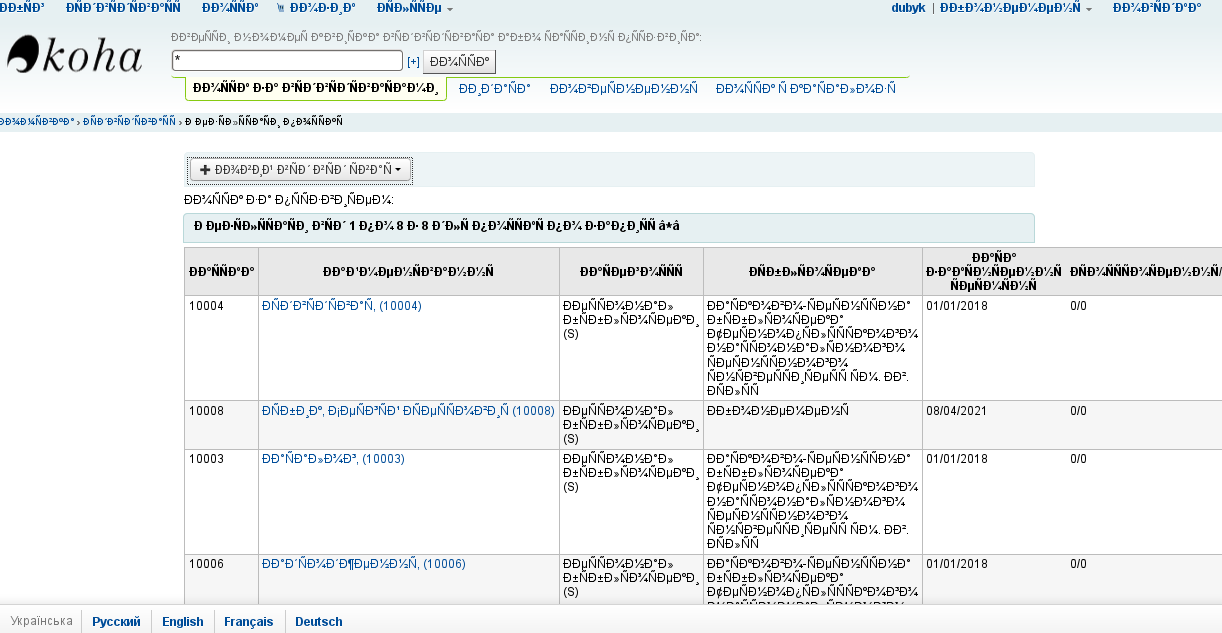This screenshot has height=633, width=1222.
Task: Focus the patron category search field
Action: coord(287,61)
